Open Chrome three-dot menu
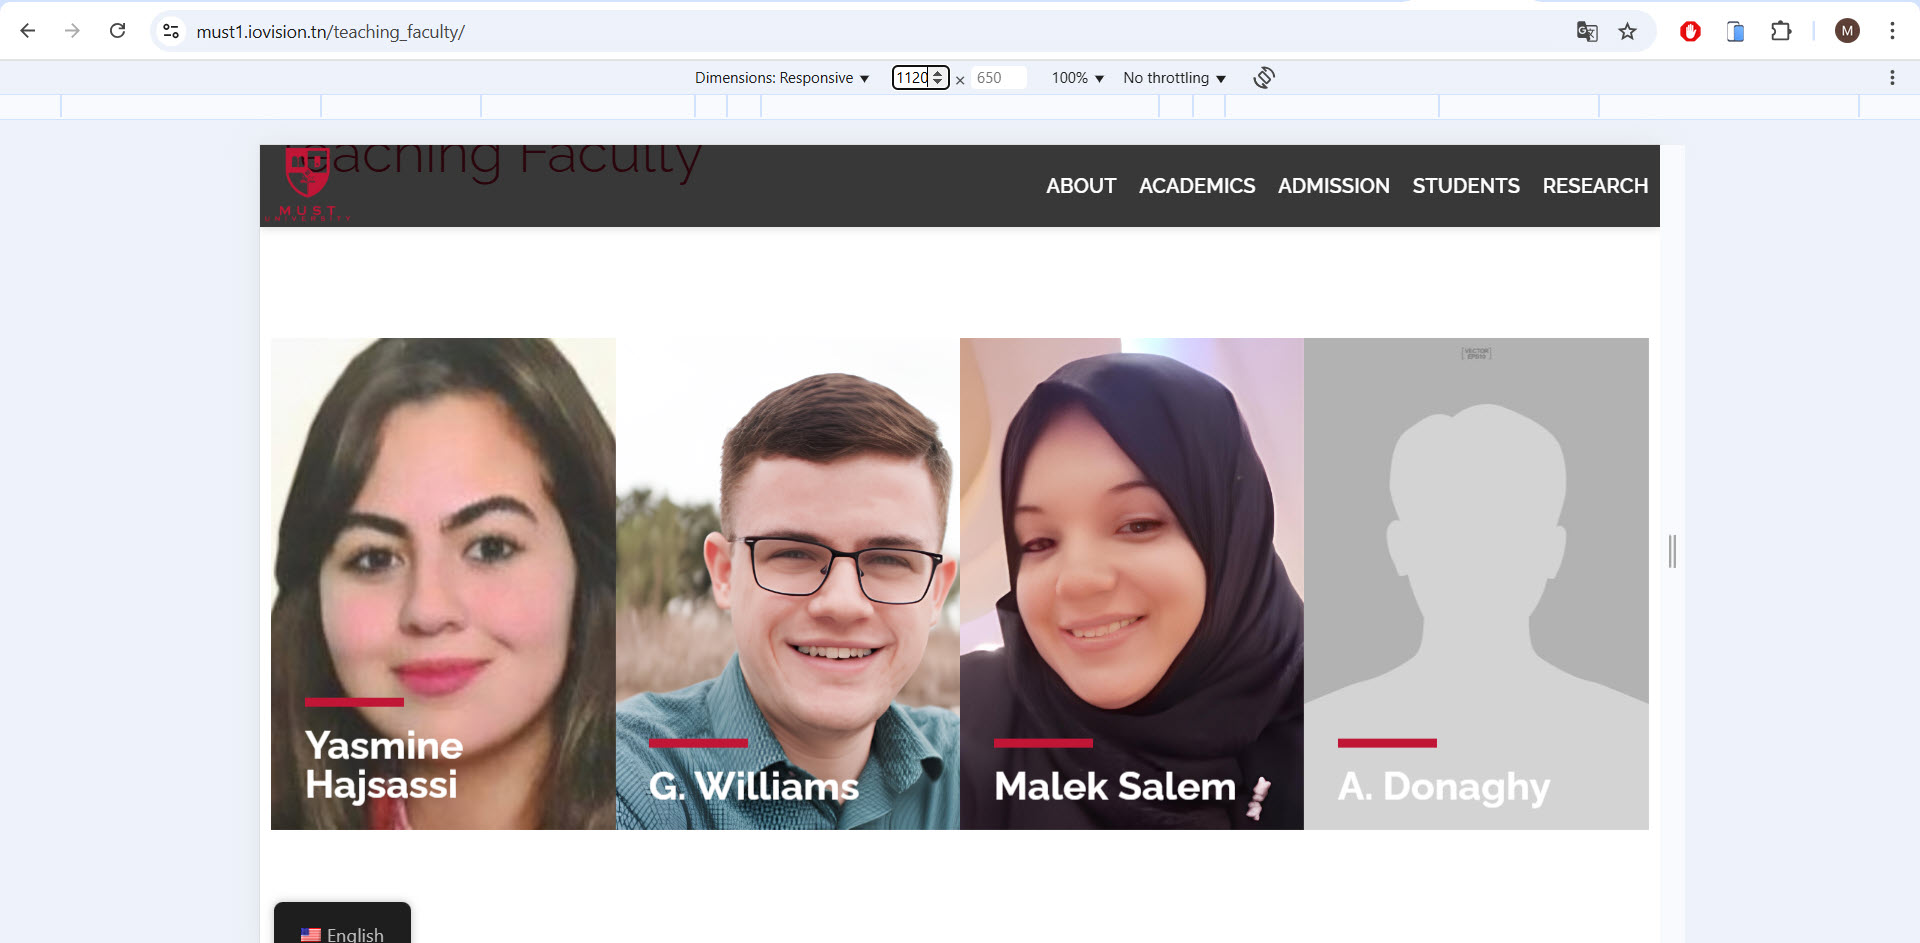This screenshot has height=943, width=1920. (x=1892, y=32)
